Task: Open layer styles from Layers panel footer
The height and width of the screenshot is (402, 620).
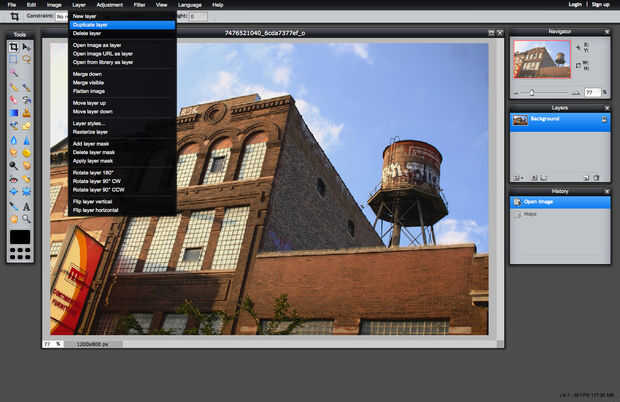Action: (x=544, y=178)
